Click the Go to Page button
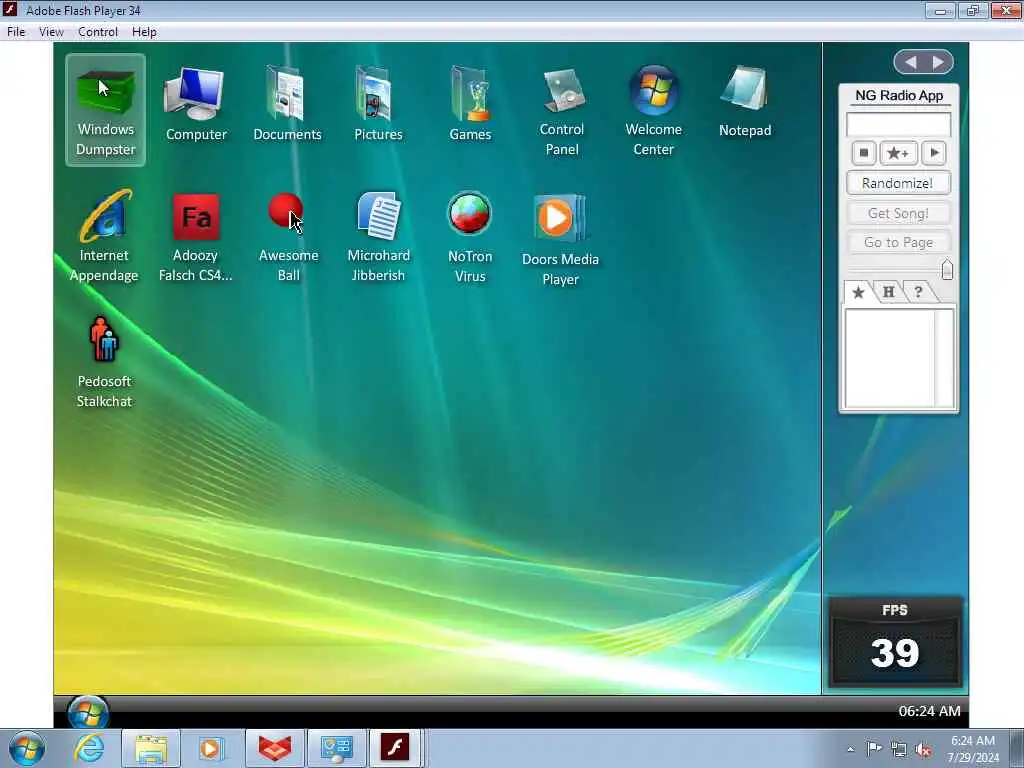The width and height of the screenshot is (1024, 768). pyautogui.click(x=898, y=242)
